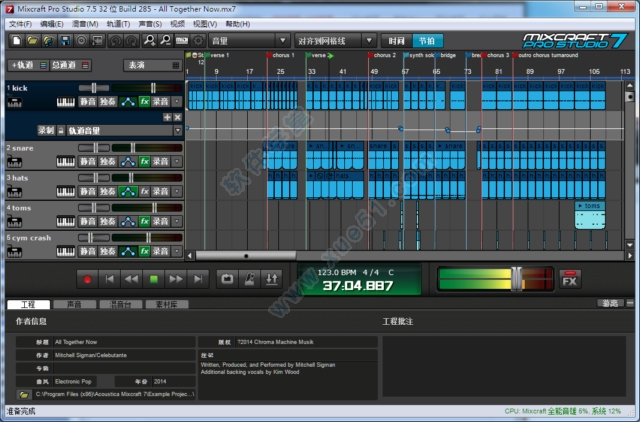
Task: Close automation lane with the X icon
Action: pyautogui.click(x=178, y=117)
